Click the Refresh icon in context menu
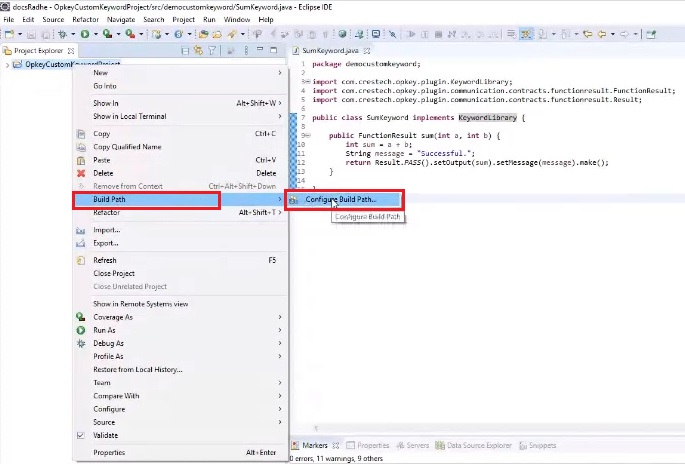This screenshot has height=464, width=685. pos(82,260)
